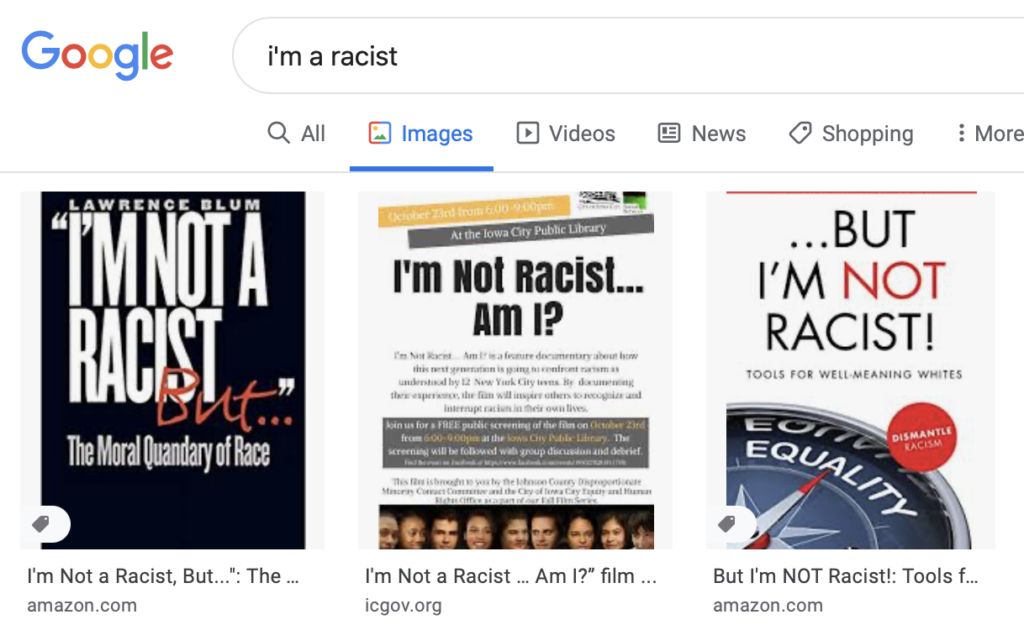Viewport: 1024px width, 625px height.
Task: Click the tag icon beside Shopping
Action: click(800, 133)
